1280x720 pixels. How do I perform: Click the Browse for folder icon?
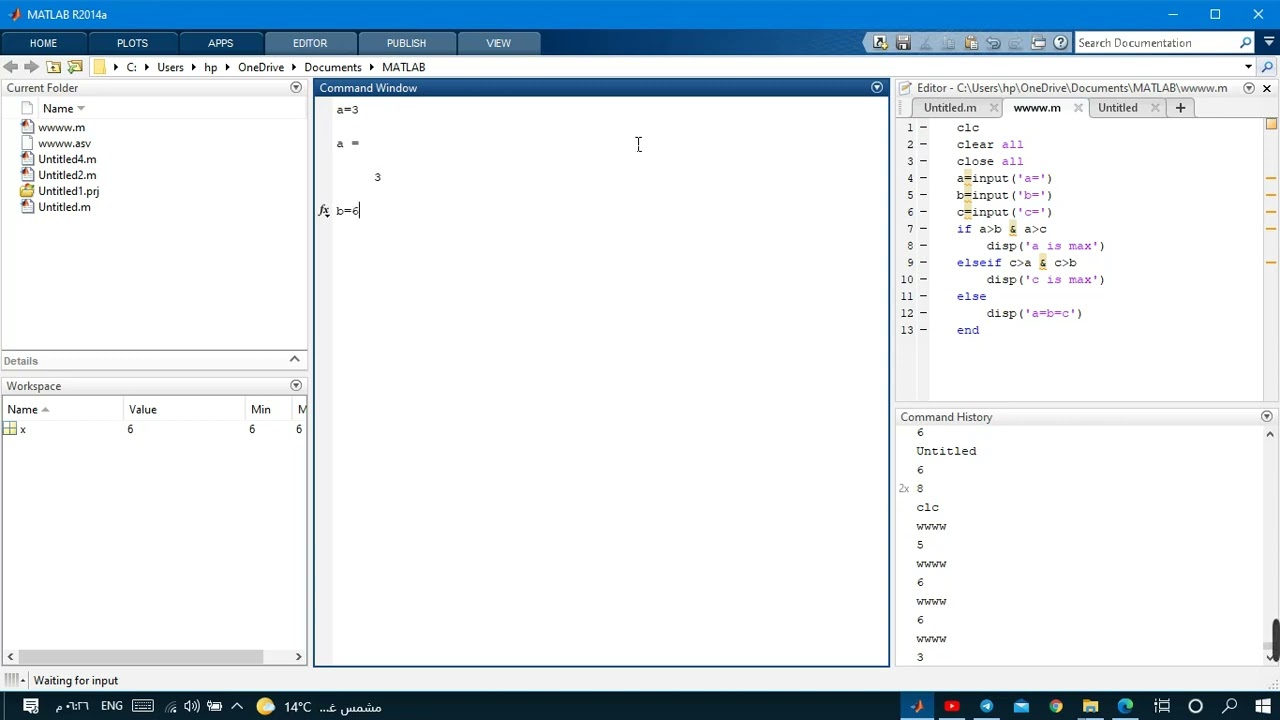click(x=75, y=67)
